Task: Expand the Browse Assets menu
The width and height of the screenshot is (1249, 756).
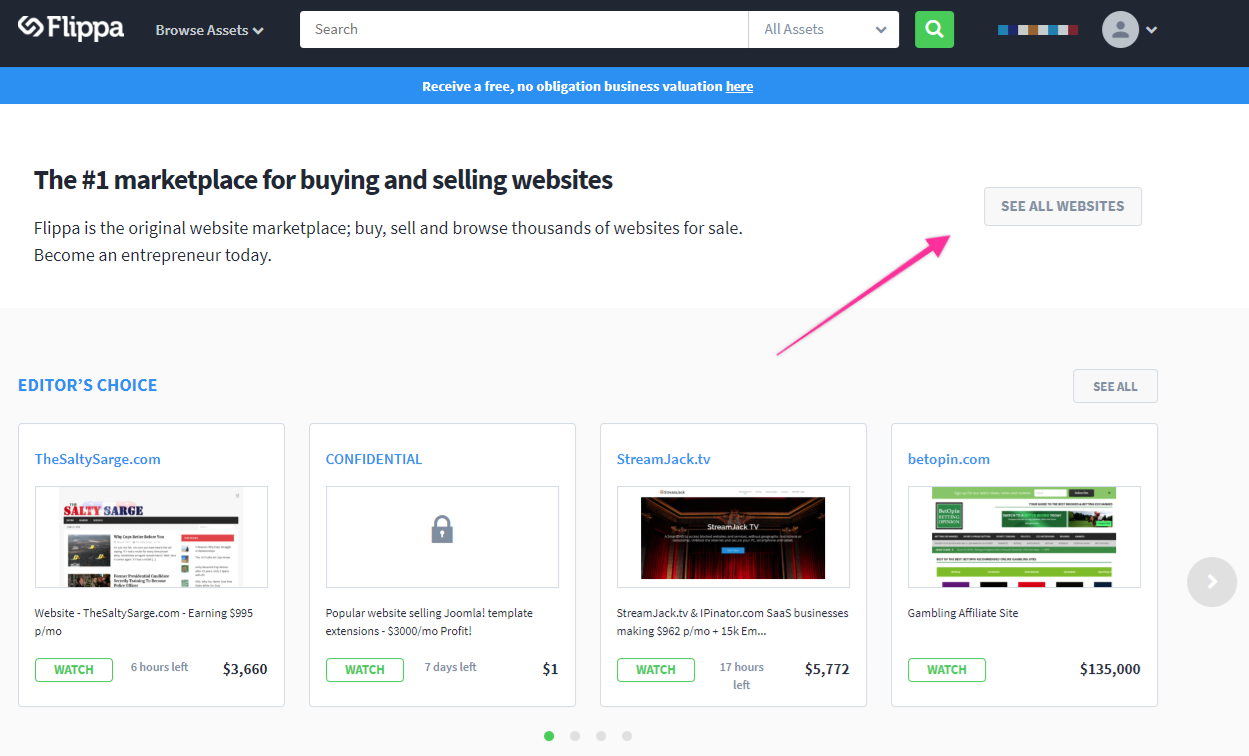Action: (209, 30)
